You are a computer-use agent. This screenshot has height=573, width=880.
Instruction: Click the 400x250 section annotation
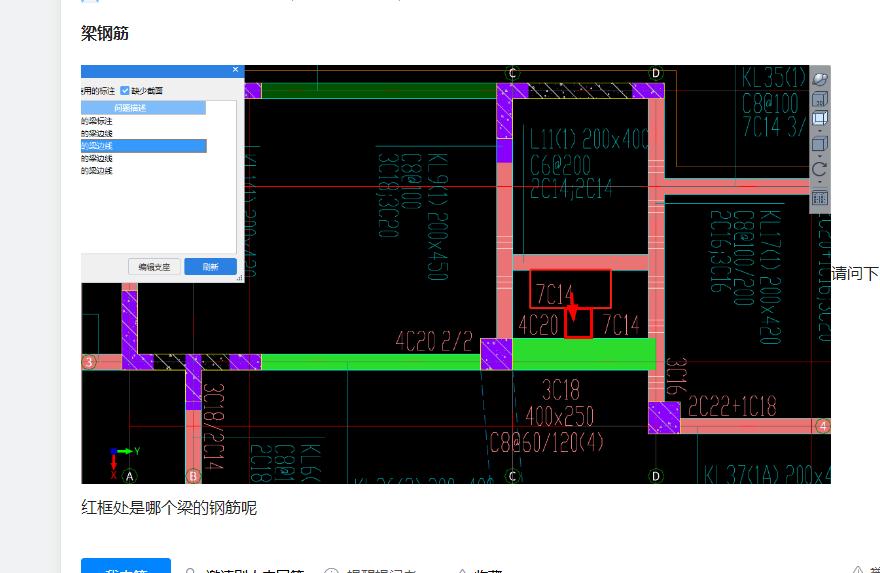560,416
